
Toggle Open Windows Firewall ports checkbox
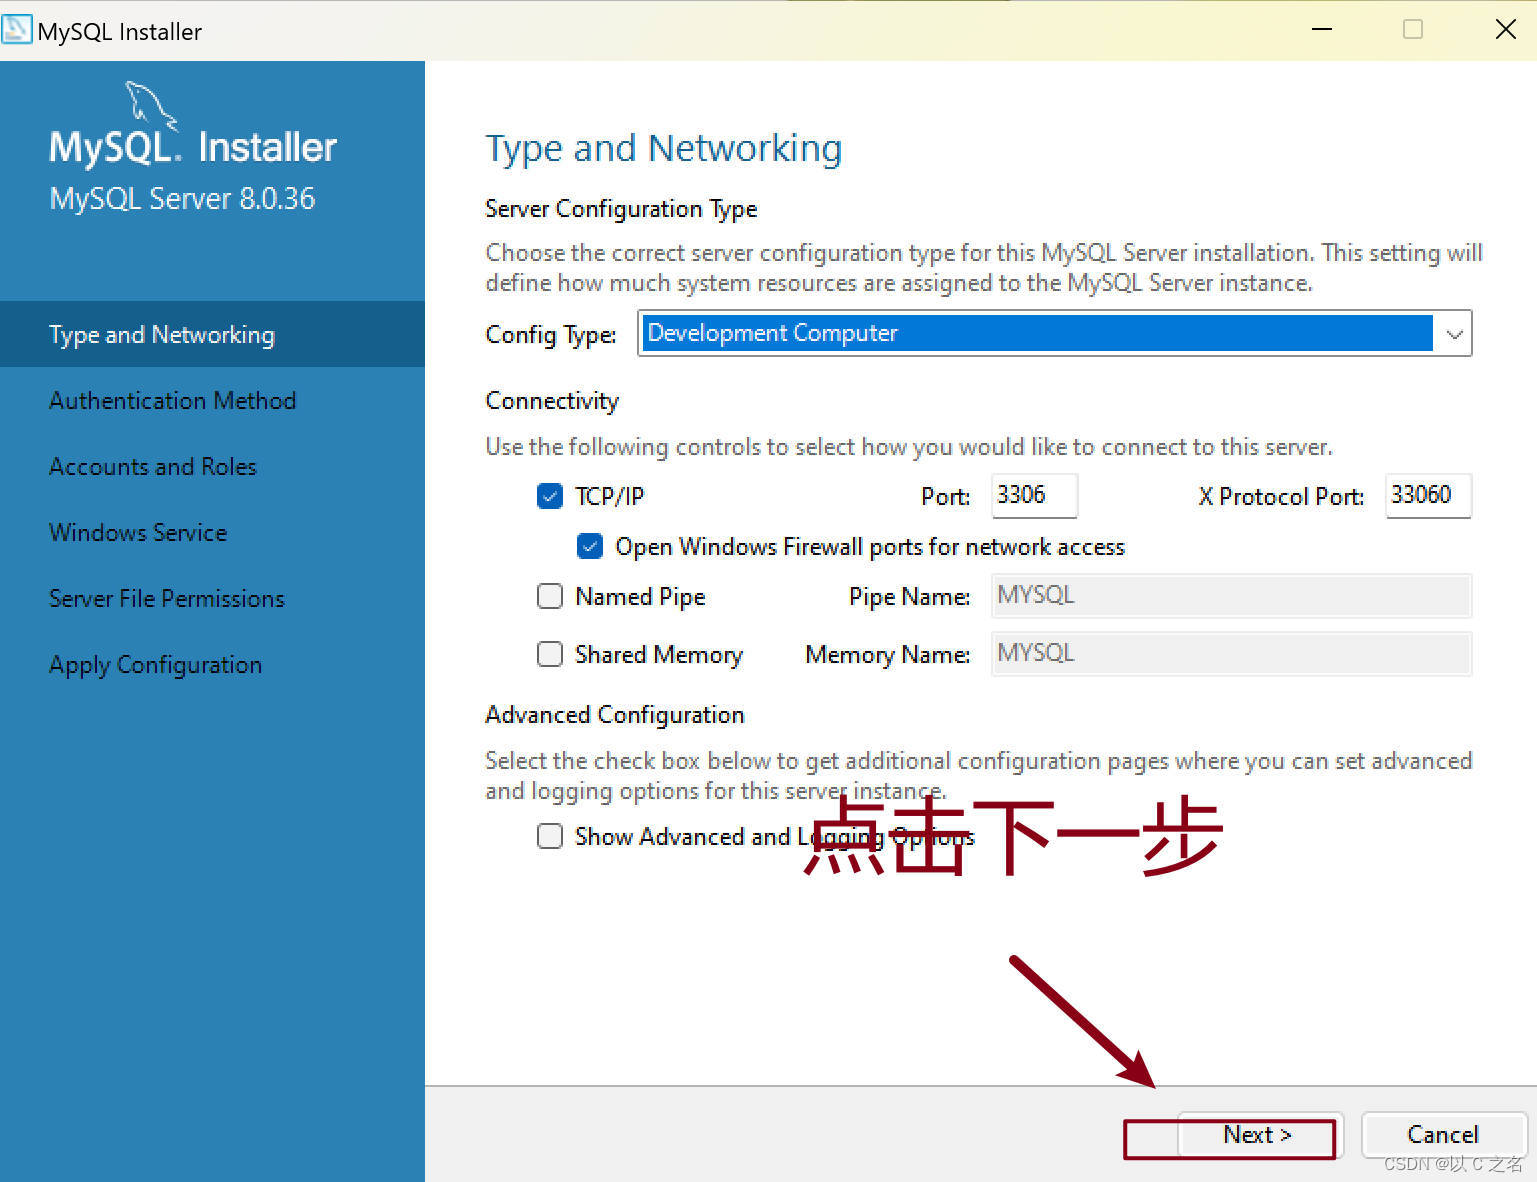pos(590,546)
